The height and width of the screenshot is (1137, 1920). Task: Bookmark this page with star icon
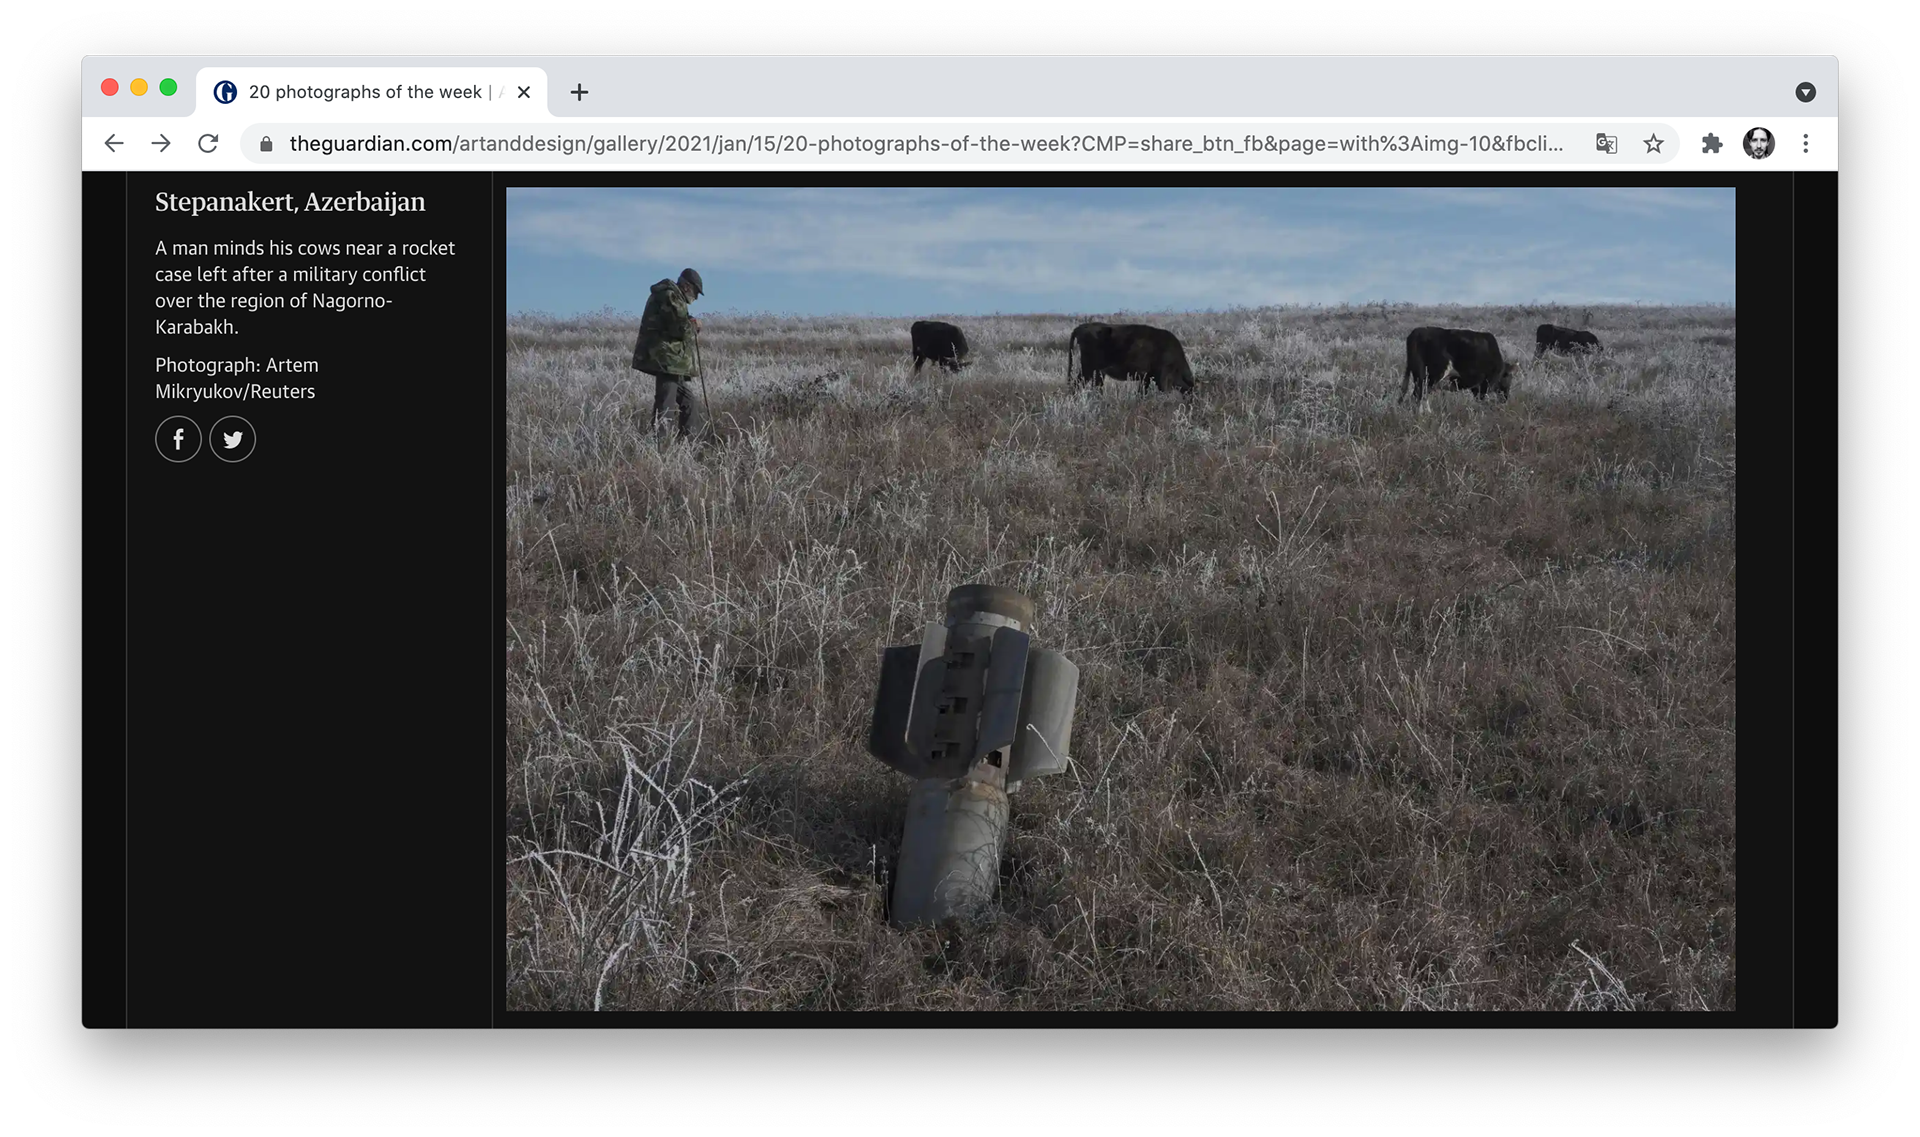pos(1653,143)
